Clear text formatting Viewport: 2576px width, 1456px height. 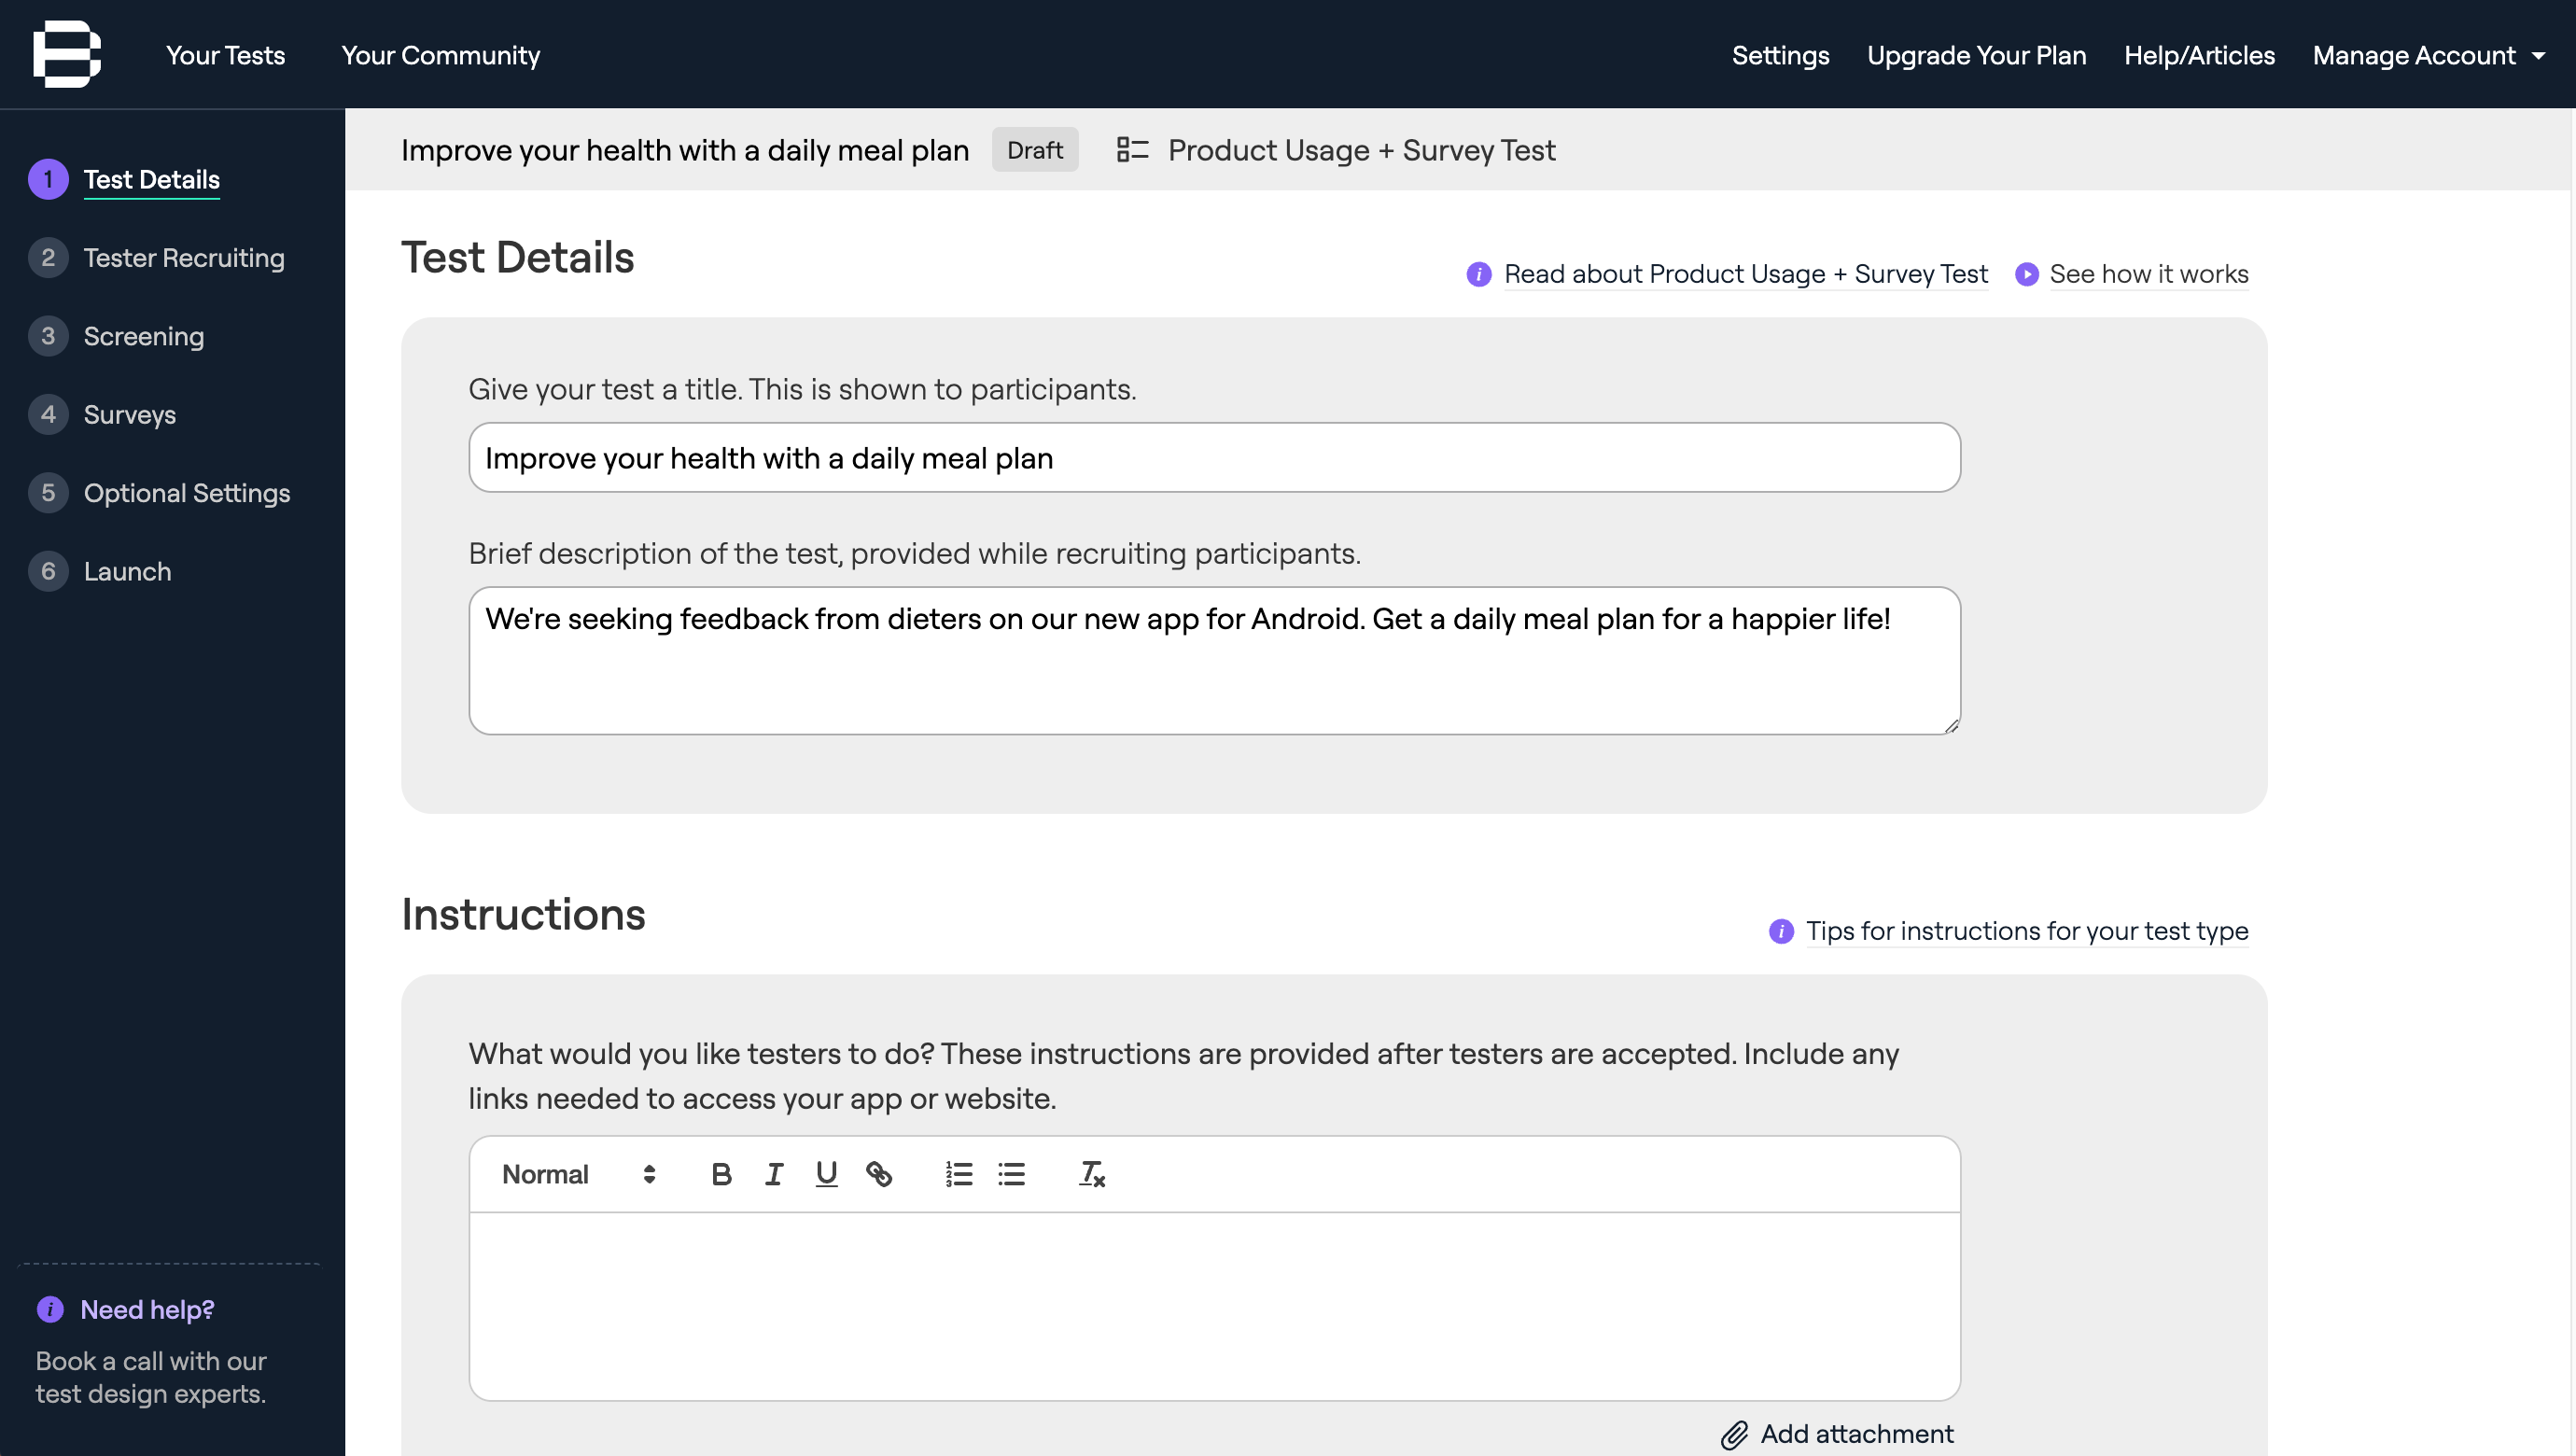[1091, 1174]
